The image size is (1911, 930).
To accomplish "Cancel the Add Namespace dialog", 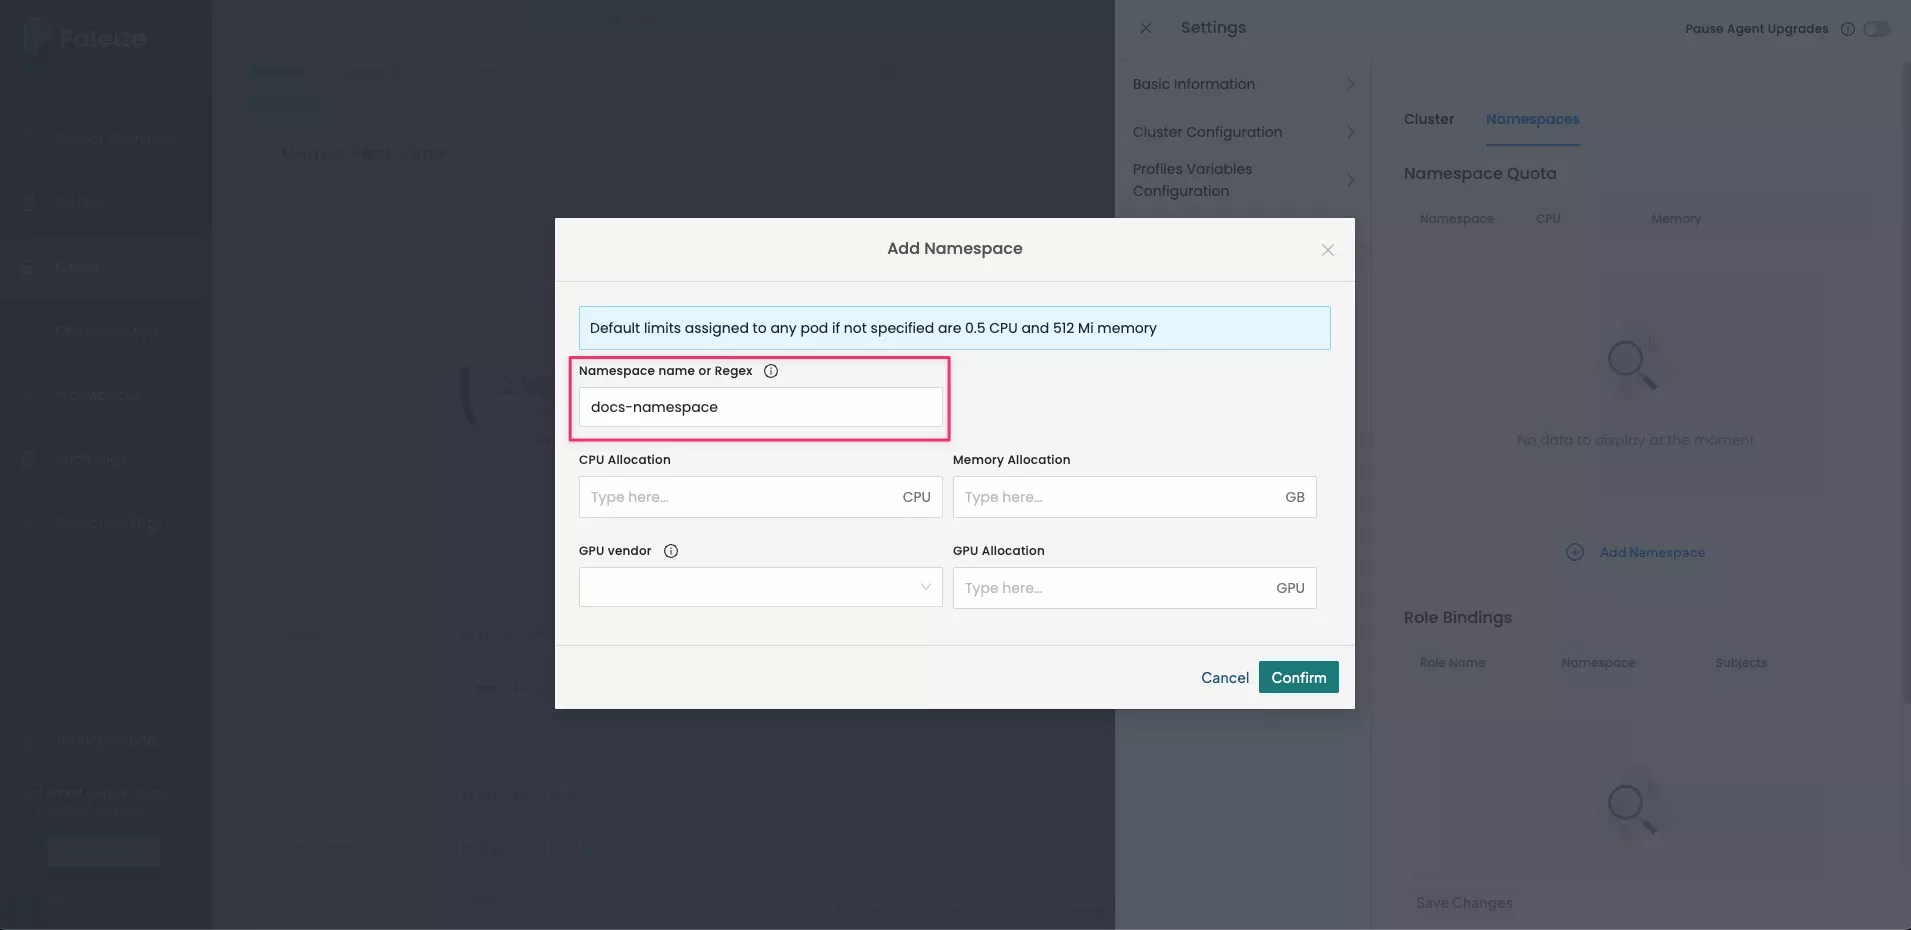I will 1224,677.
